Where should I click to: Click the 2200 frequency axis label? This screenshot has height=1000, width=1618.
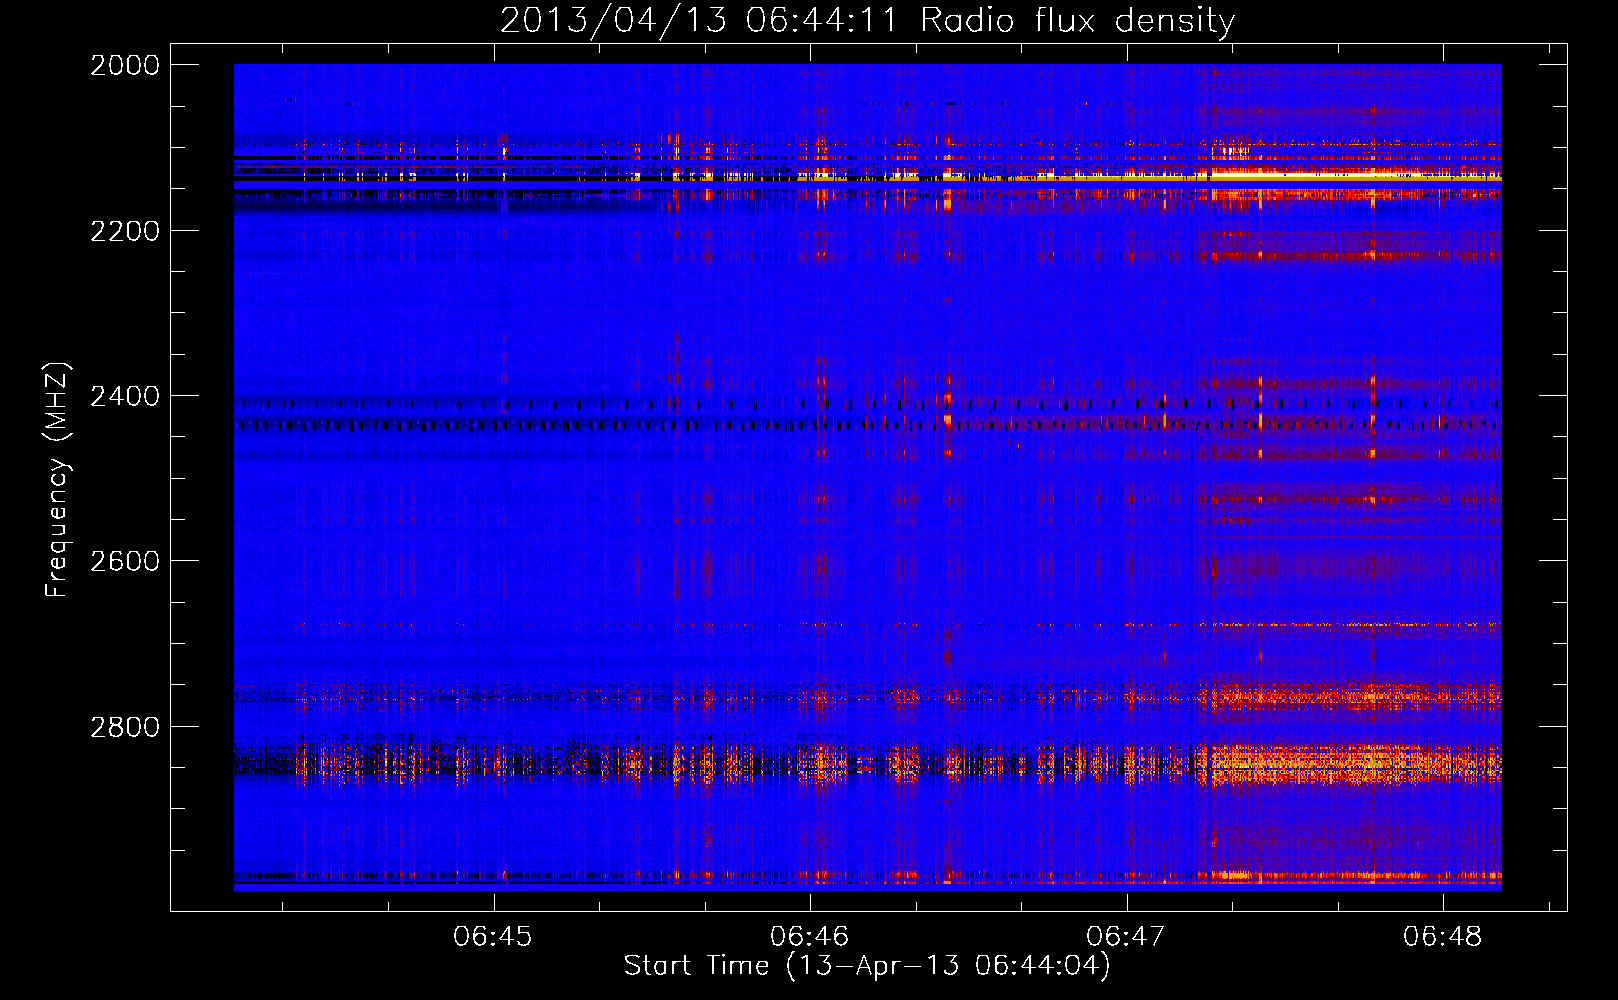click(x=125, y=231)
